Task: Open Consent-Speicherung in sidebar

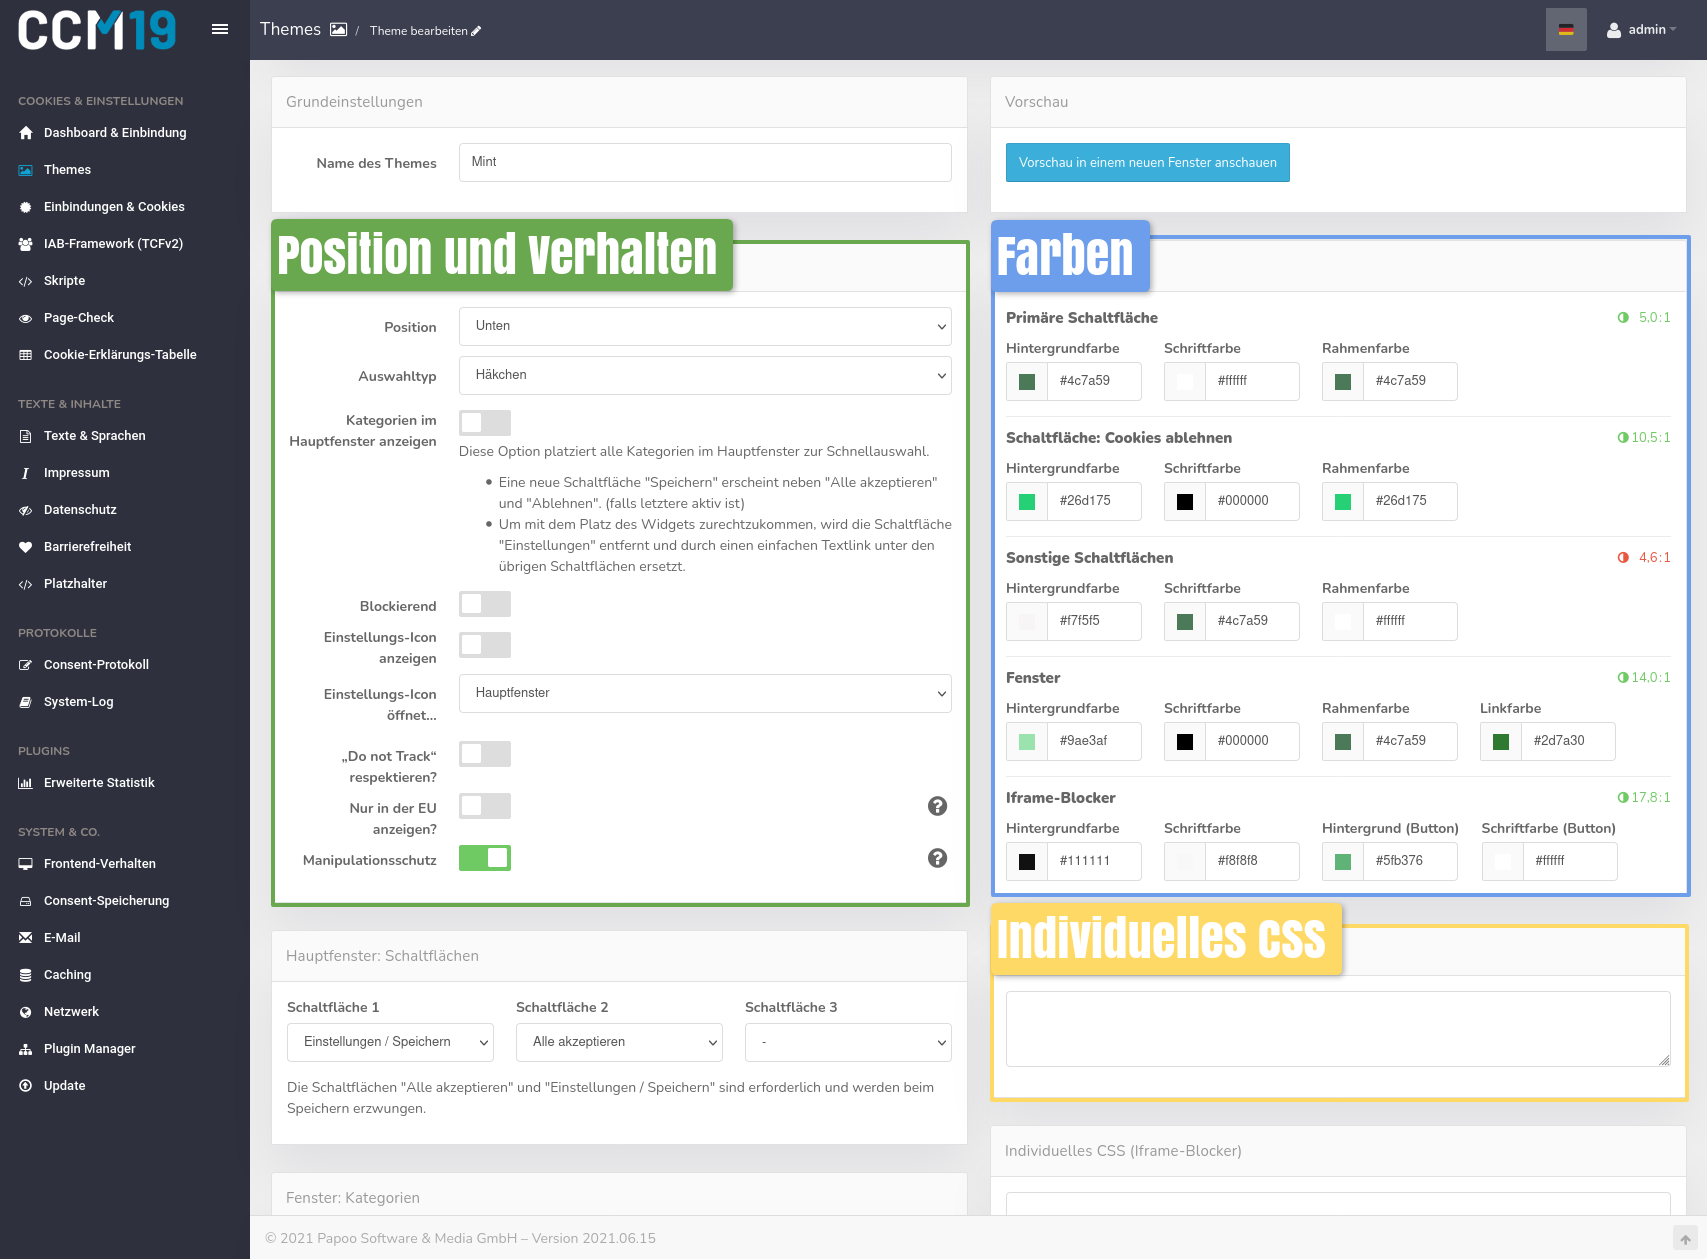Action: 106,901
